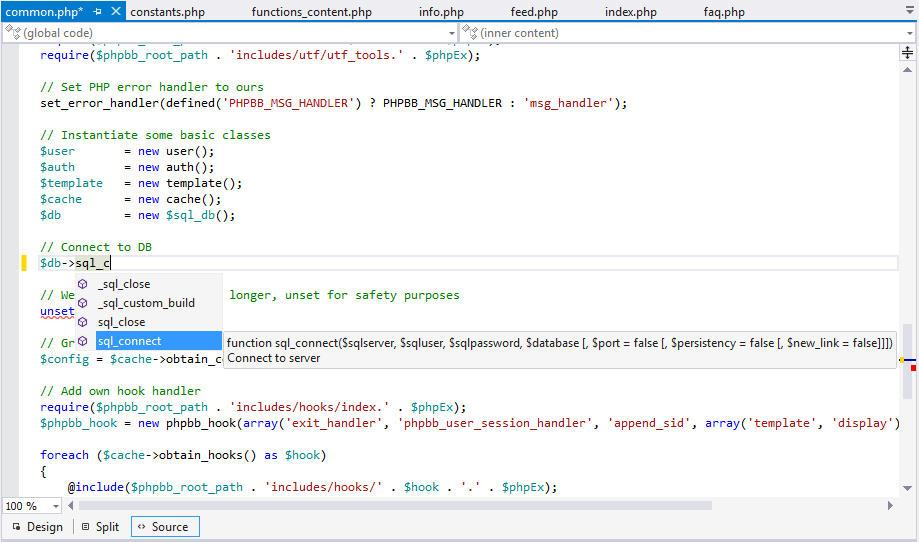Click the vertical scrollbar up arrow

click(x=907, y=70)
